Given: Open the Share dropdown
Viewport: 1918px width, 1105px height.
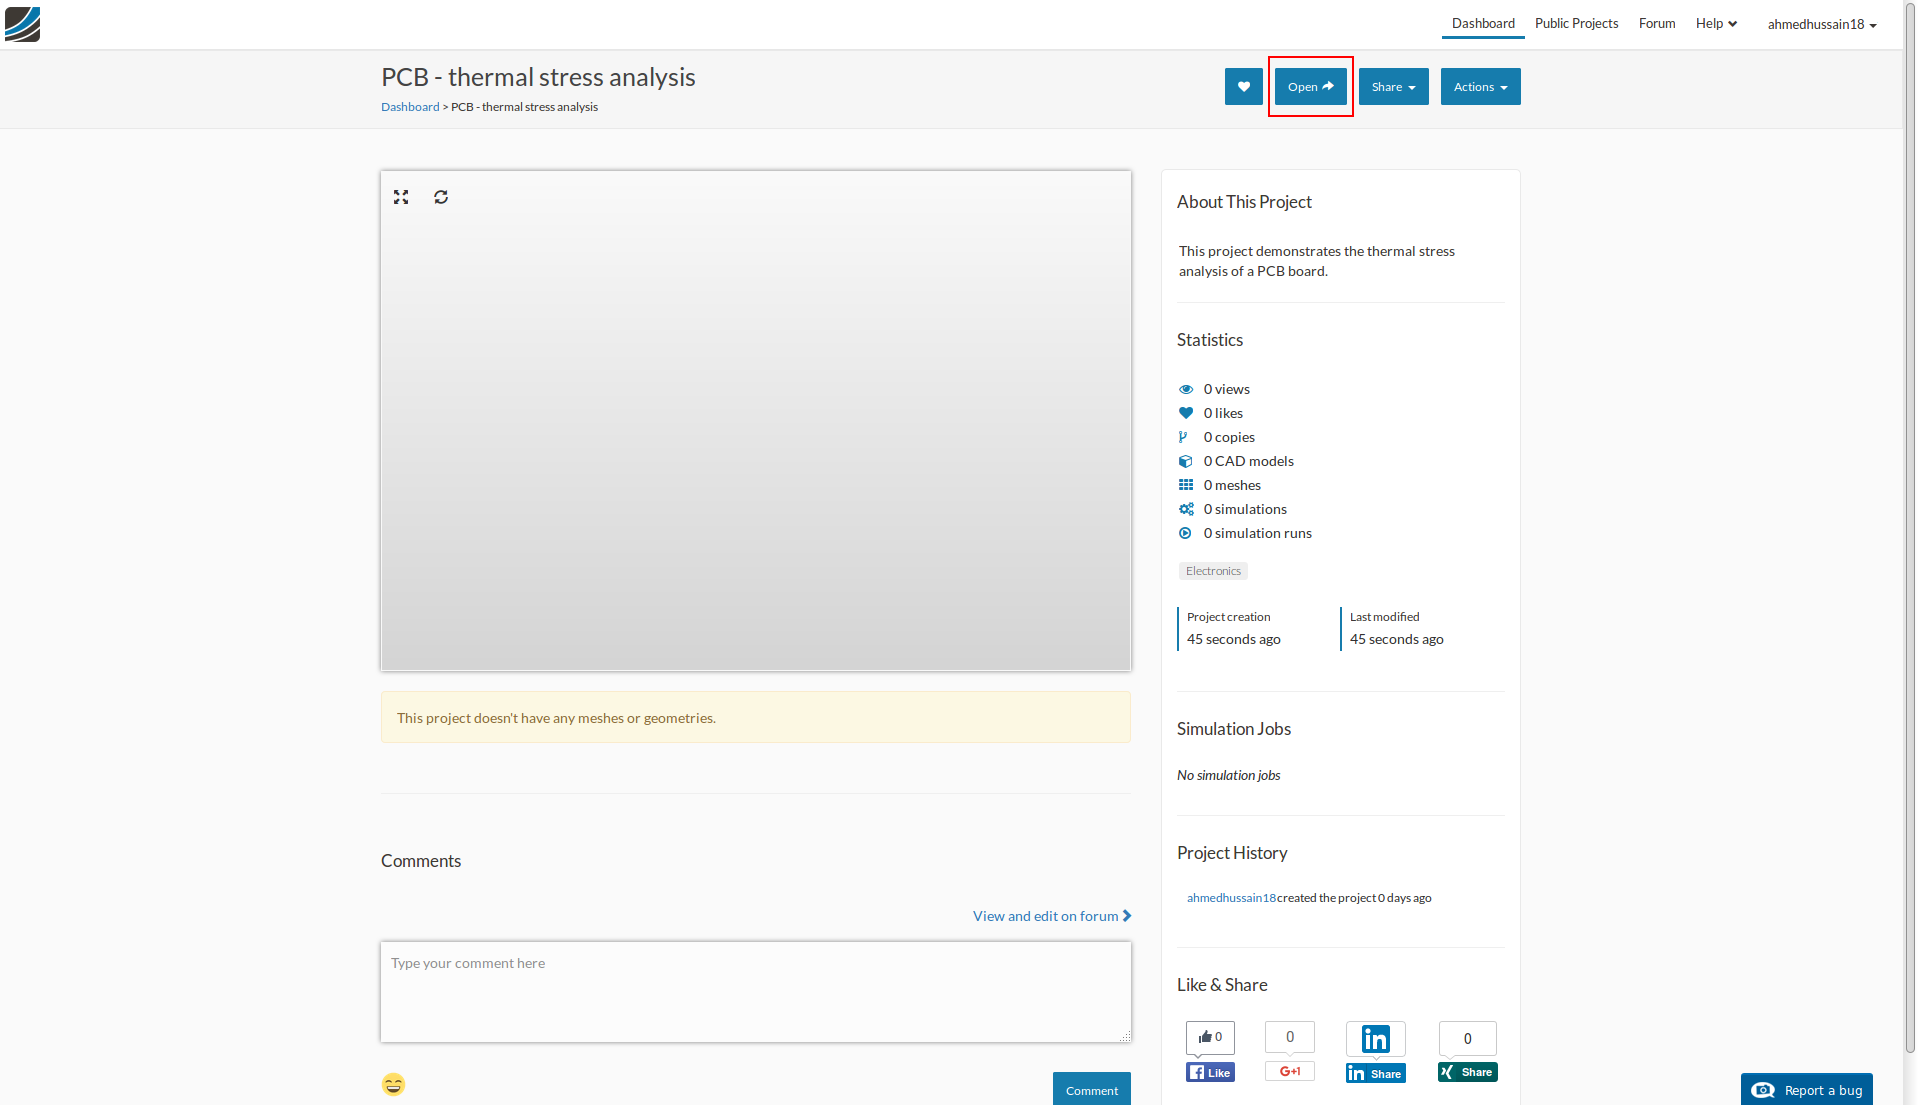Looking at the screenshot, I should pos(1394,87).
